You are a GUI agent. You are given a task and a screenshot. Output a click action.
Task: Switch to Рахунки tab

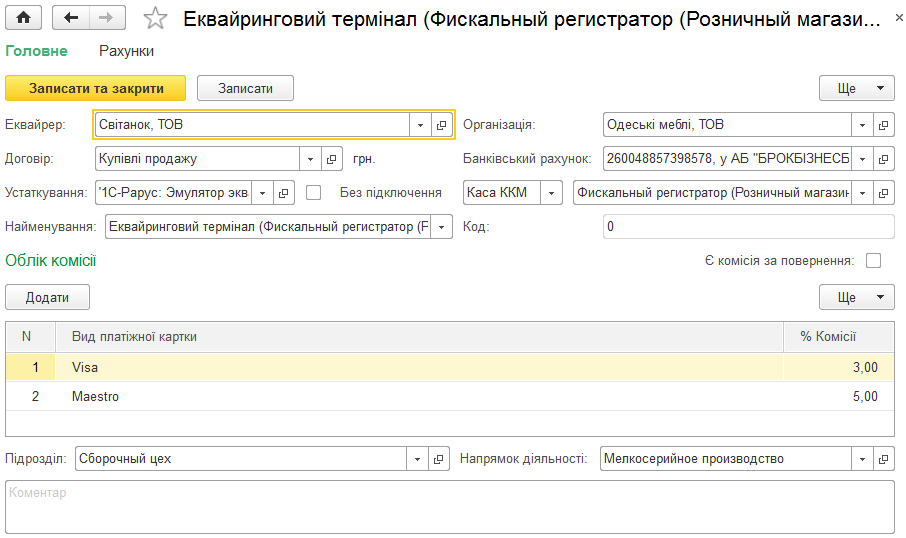127,51
